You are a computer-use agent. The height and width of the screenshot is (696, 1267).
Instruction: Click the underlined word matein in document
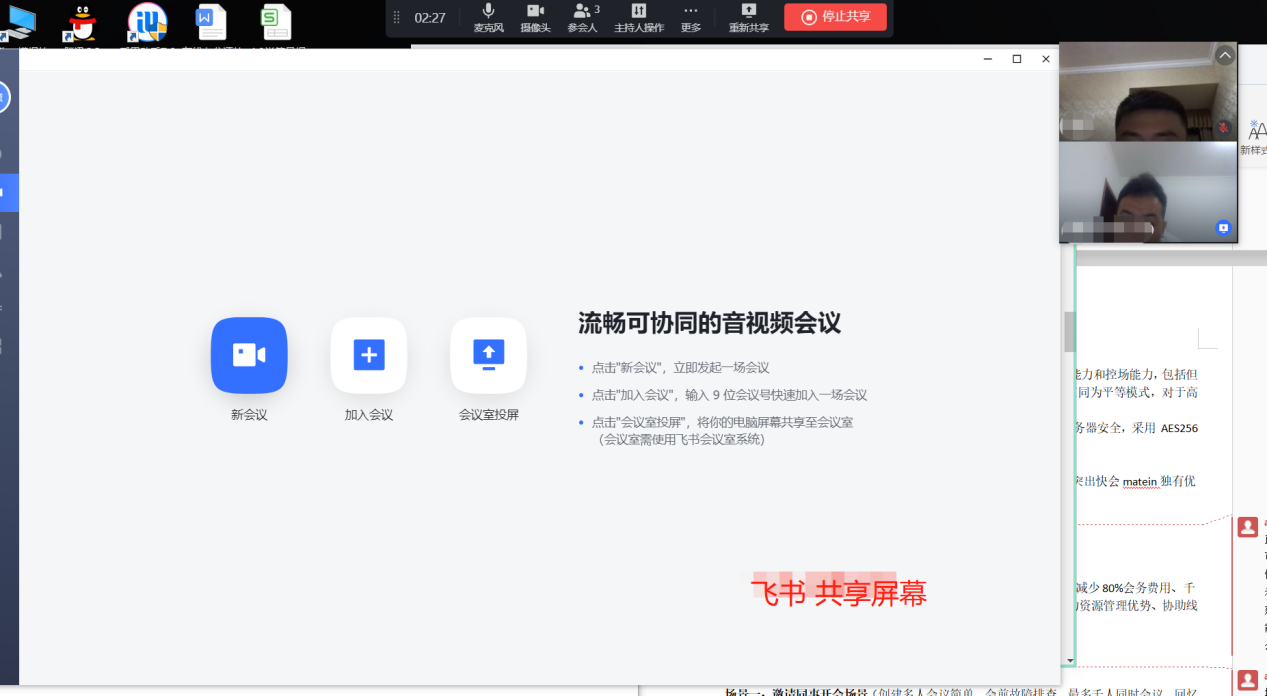point(1140,481)
